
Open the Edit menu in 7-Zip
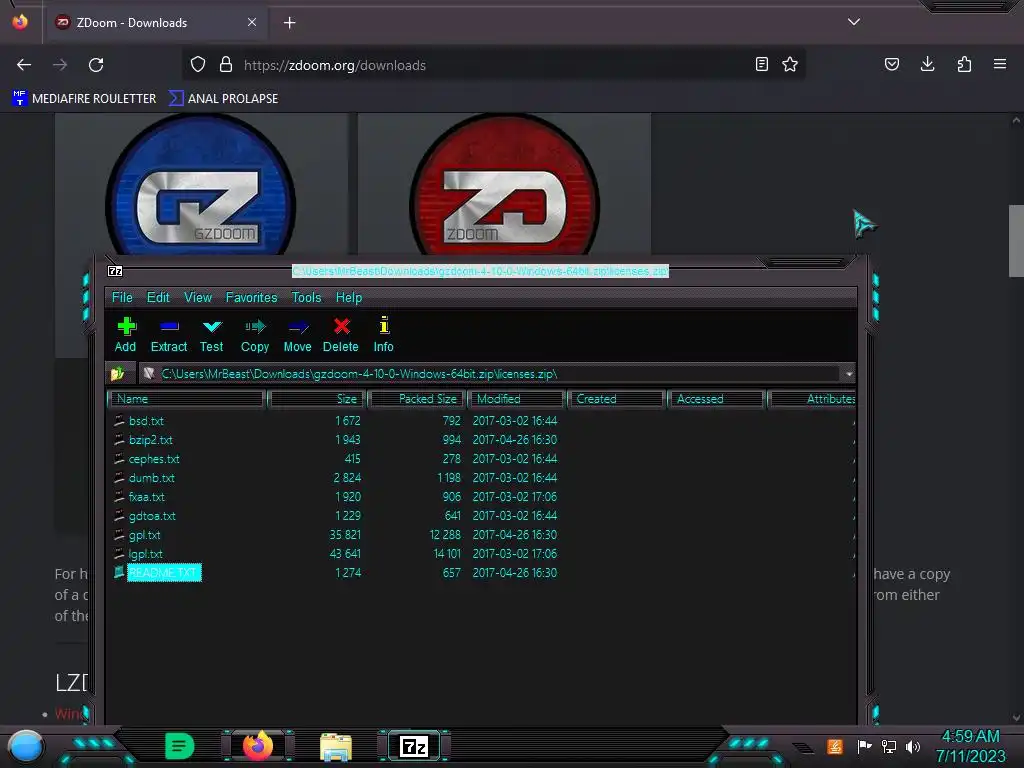point(158,297)
